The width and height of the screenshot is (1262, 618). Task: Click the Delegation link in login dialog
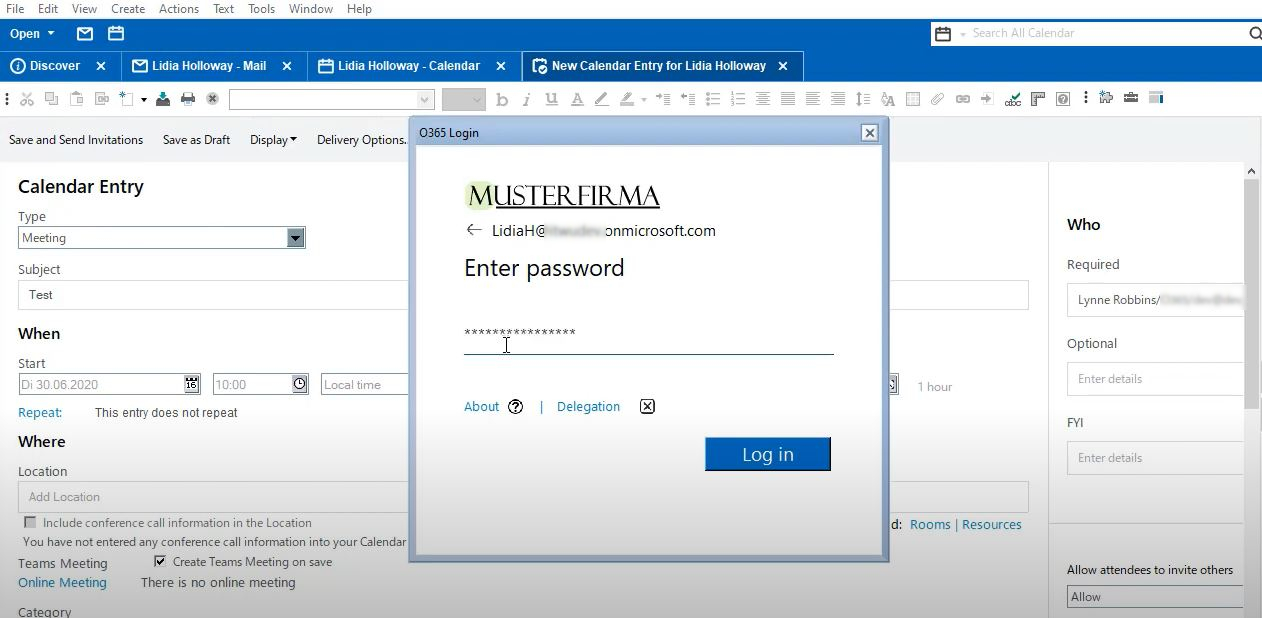(588, 407)
